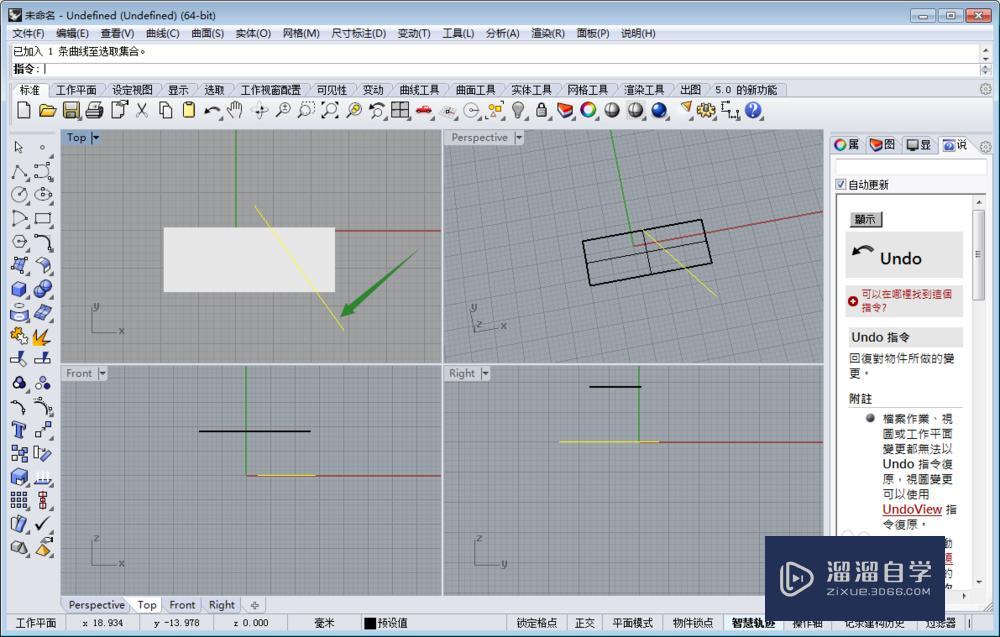Image resolution: width=1000 pixels, height=637 pixels.
Task: Select the explode tool in sidebar
Action: 42,336
